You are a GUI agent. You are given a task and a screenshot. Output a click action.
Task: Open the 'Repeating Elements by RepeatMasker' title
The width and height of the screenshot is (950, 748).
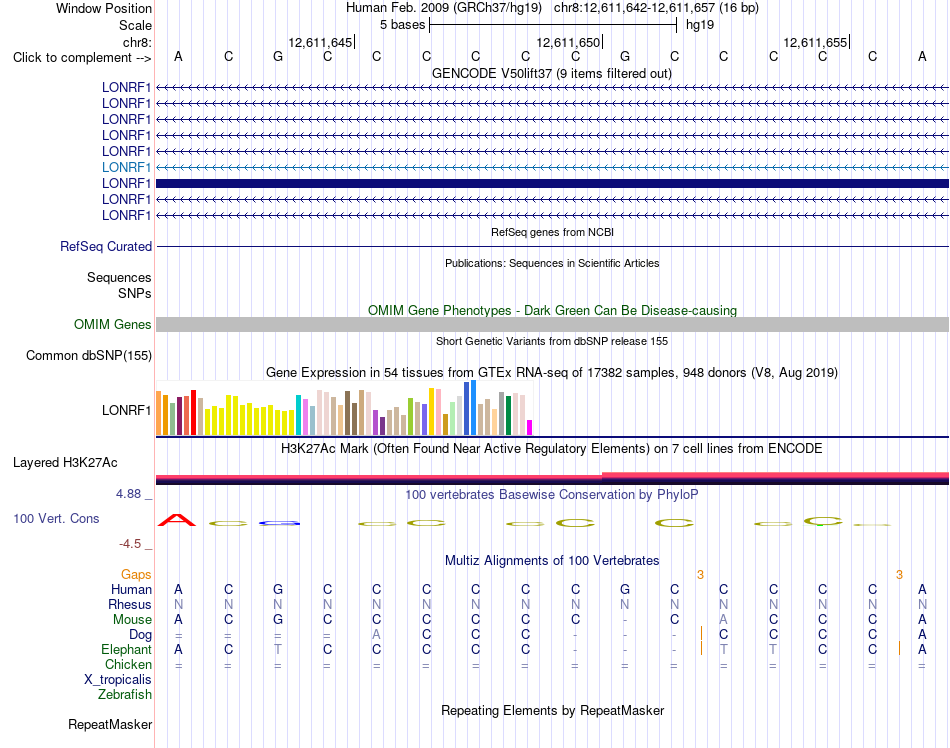552,710
